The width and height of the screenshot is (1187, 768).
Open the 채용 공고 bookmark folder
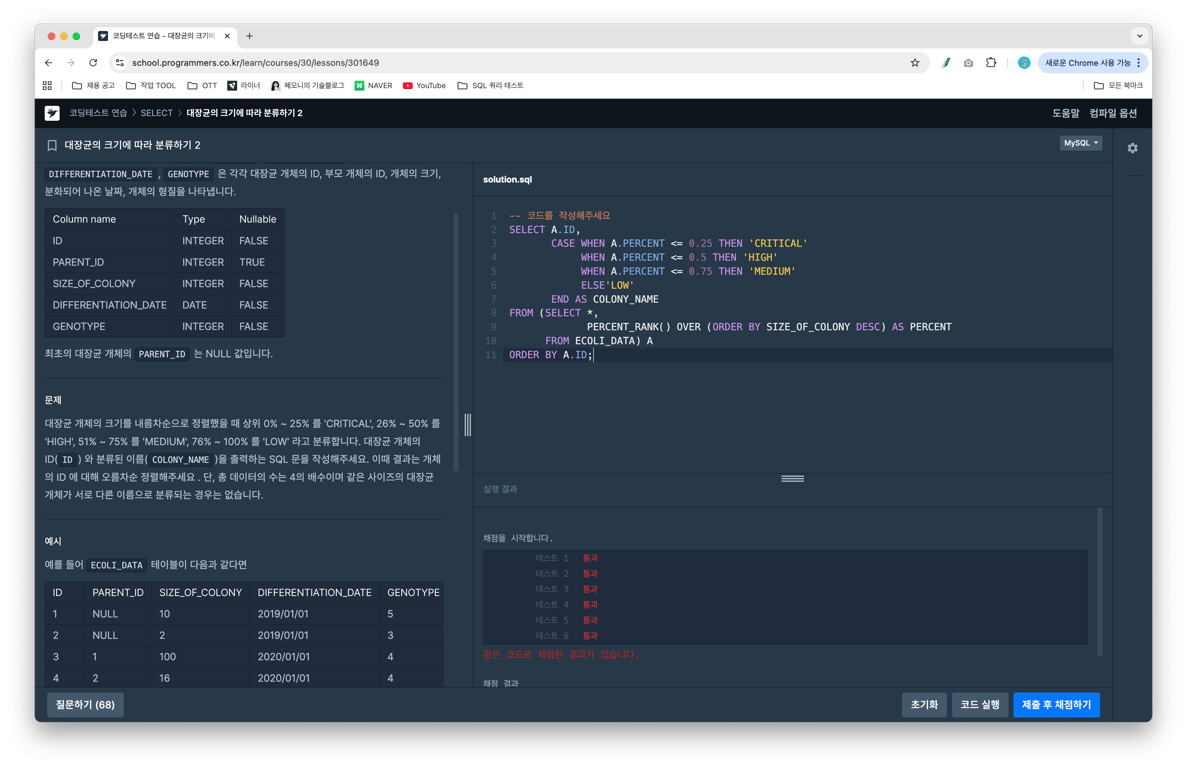pyautogui.click(x=93, y=86)
